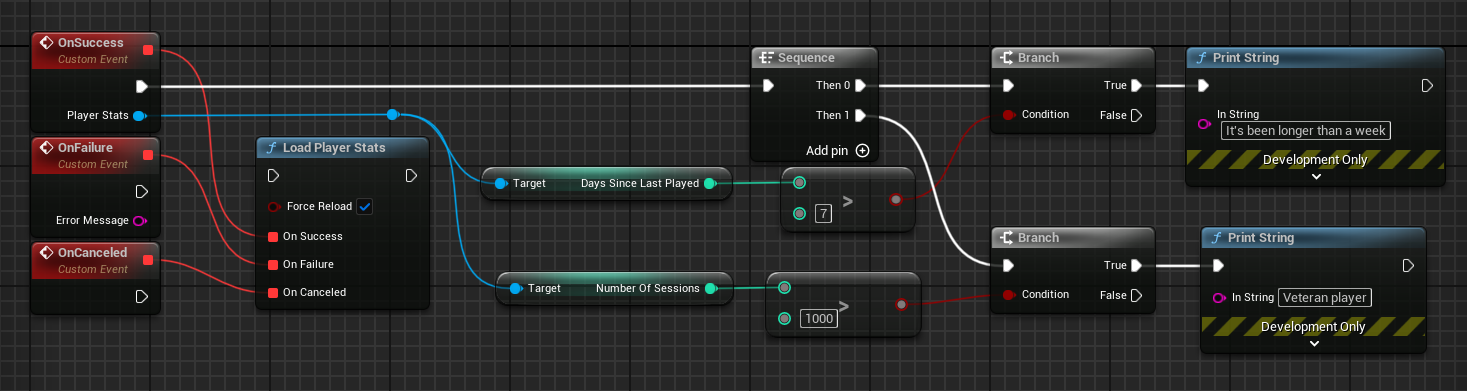Click output pin of 7 comparison node
The width and height of the screenshot is (1467, 391).
pos(895,200)
